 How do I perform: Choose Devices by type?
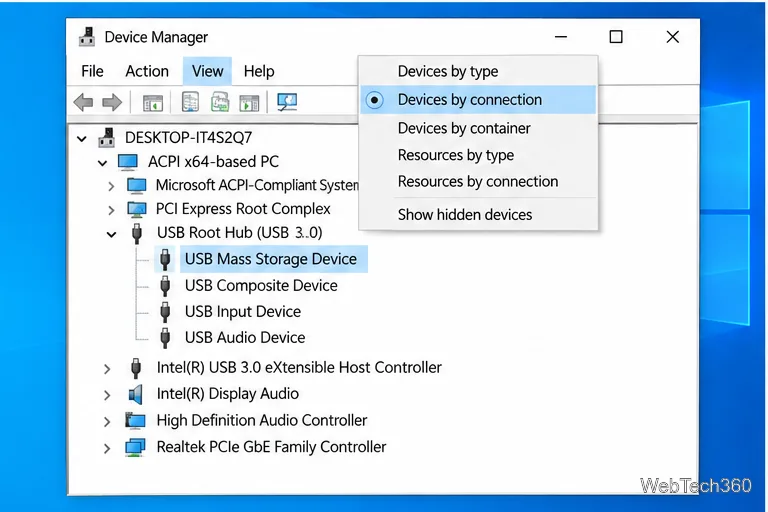479,72
